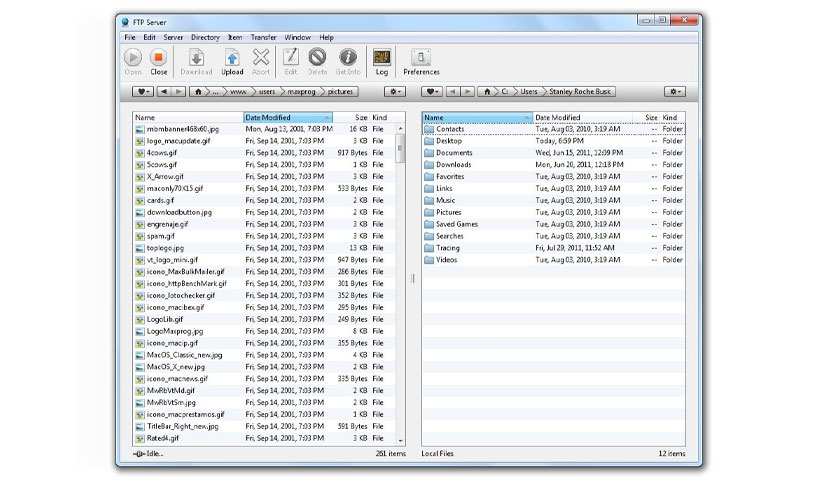
Task: Open the Item menu
Action: point(235,37)
